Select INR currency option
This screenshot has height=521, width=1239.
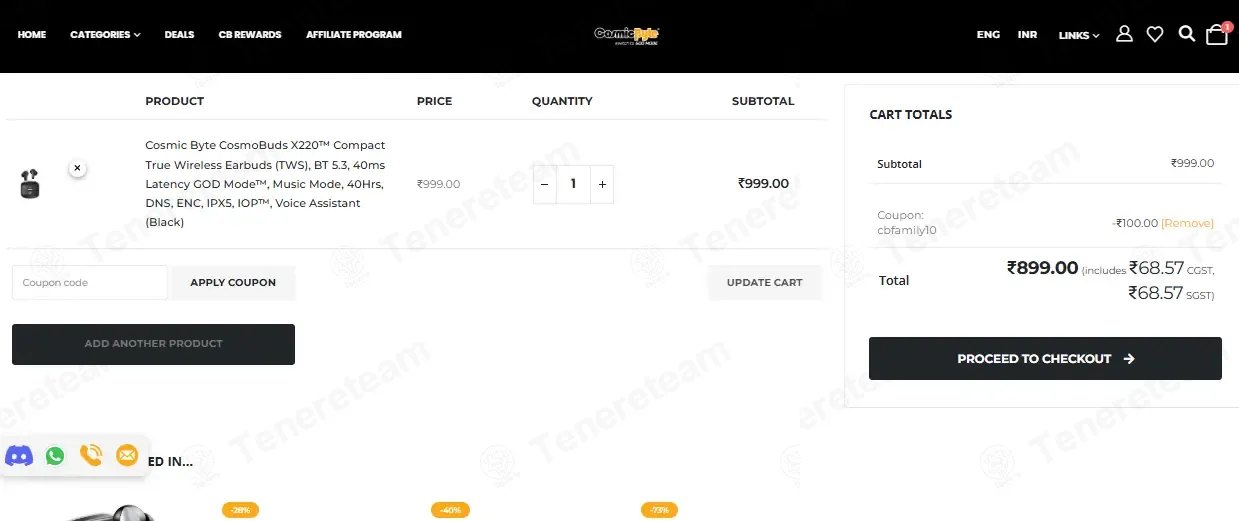1027,35
